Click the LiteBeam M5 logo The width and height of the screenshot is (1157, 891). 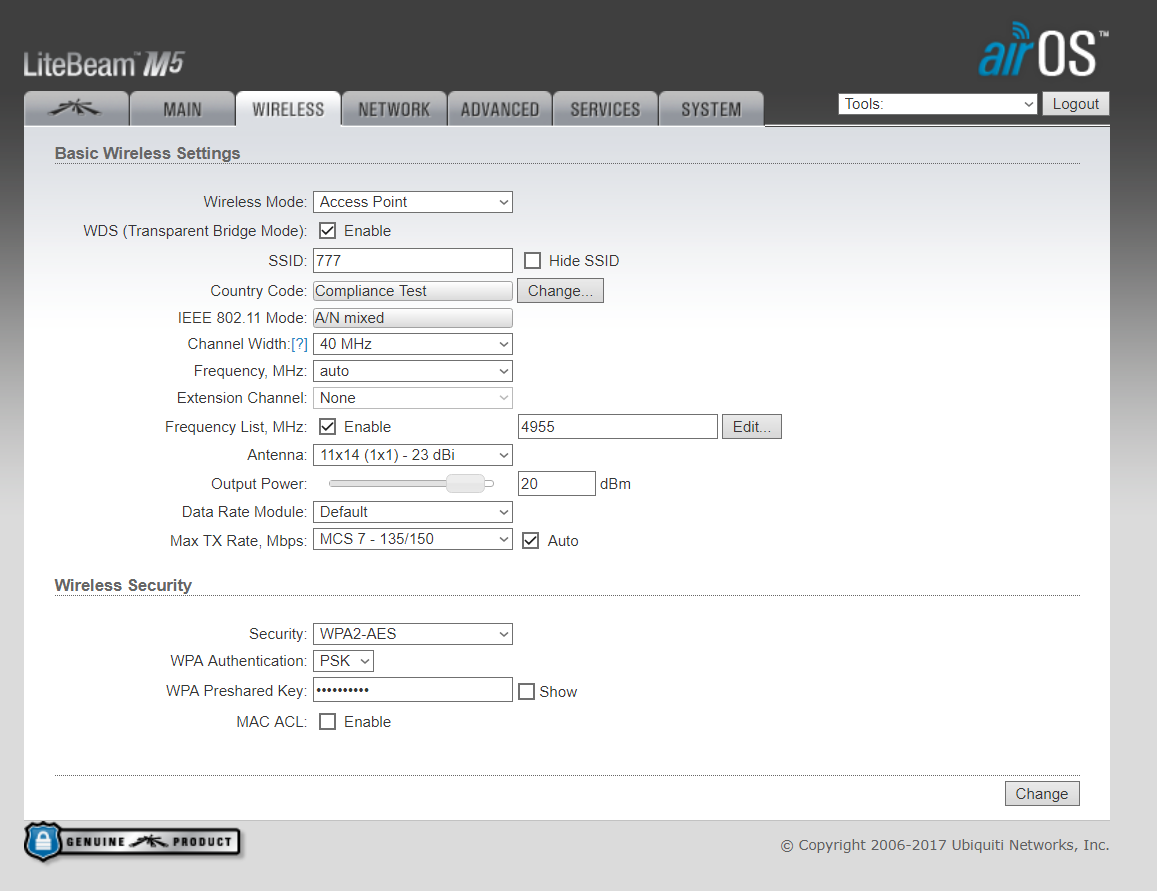click(x=103, y=64)
